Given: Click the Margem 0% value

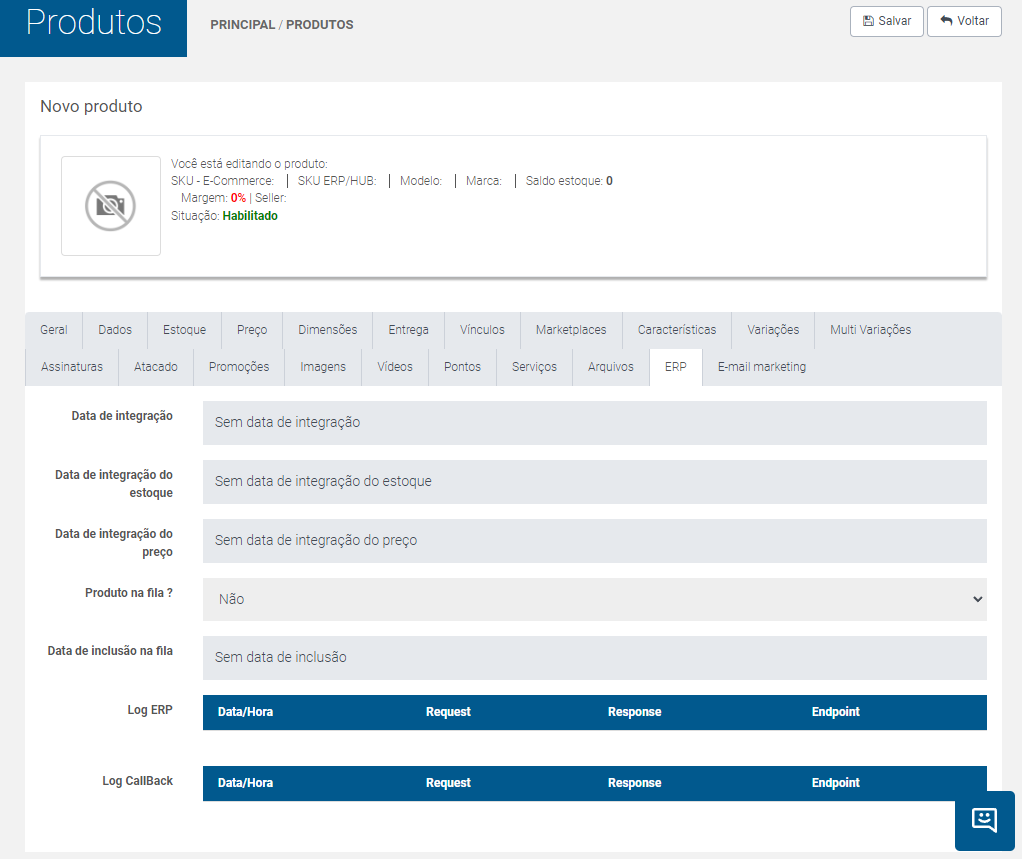Looking at the screenshot, I should 239,198.
